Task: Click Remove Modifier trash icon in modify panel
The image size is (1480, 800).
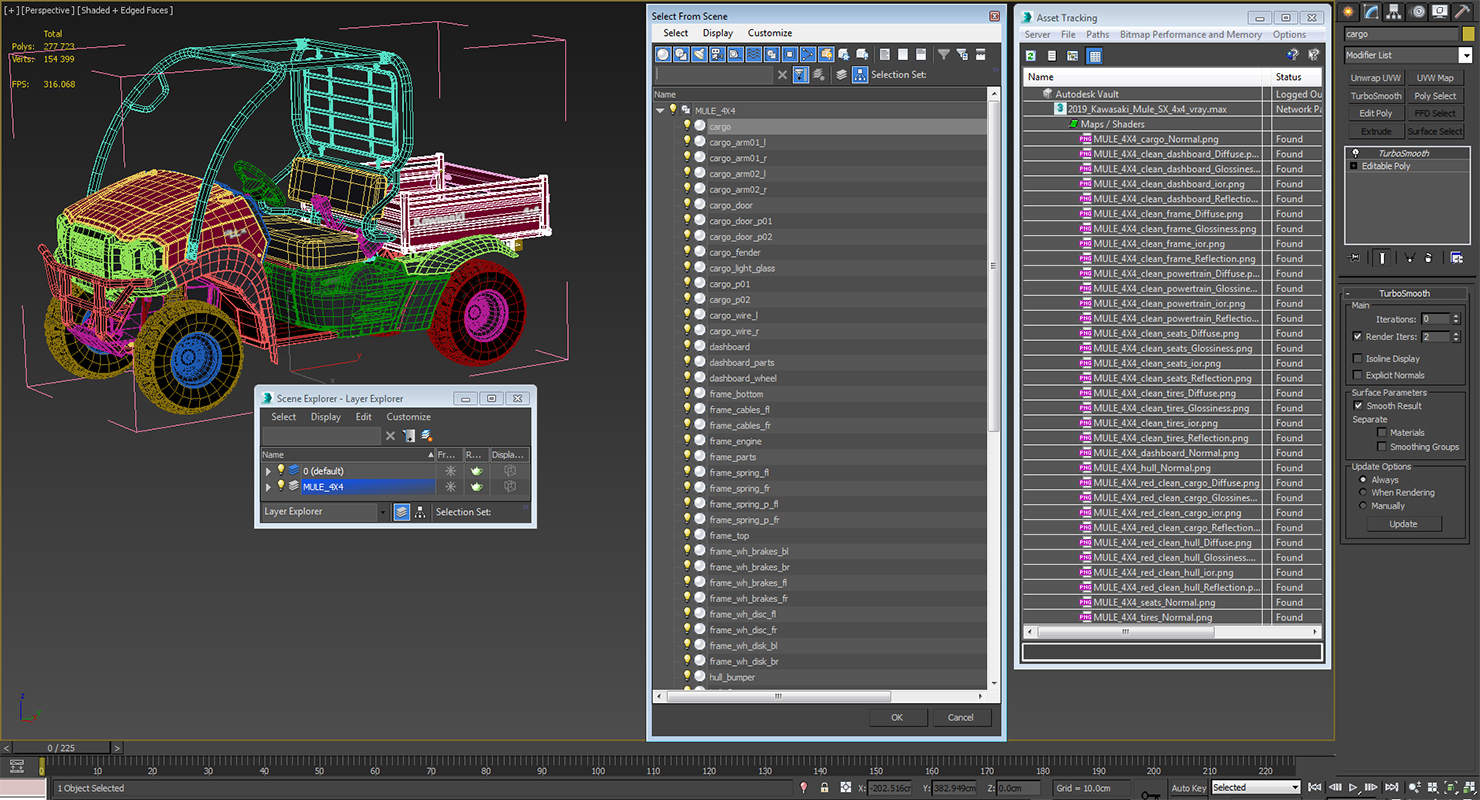Action: tap(1428, 258)
